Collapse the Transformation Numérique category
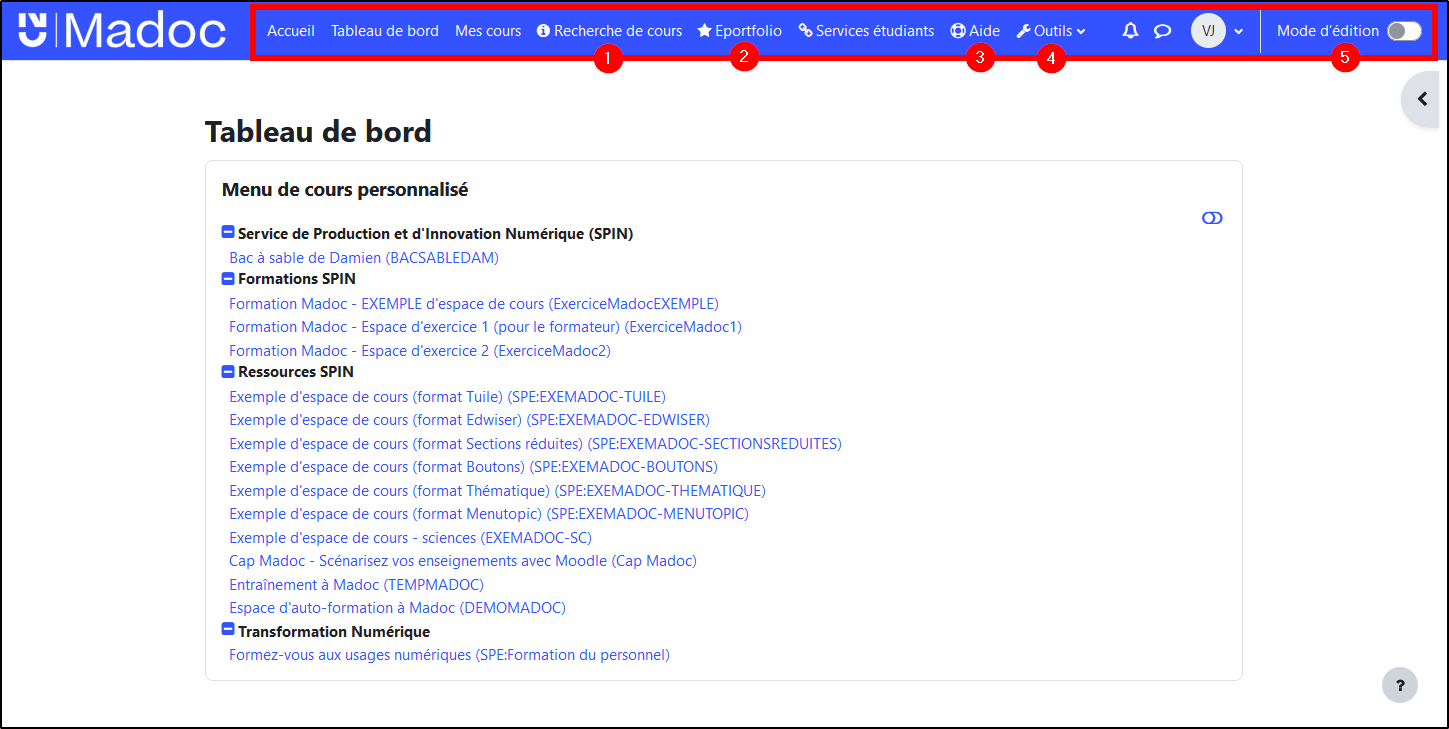This screenshot has height=729, width=1449. pyautogui.click(x=228, y=631)
